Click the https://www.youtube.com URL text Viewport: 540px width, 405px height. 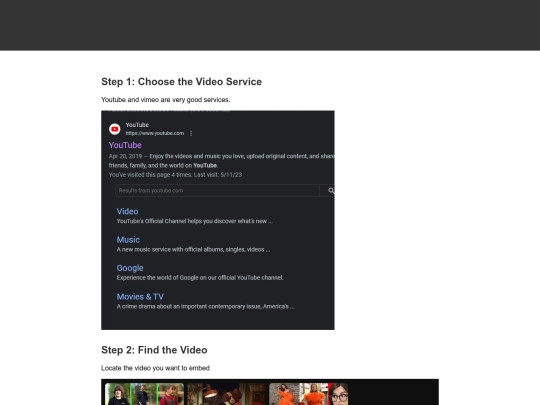tap(155, 133)
